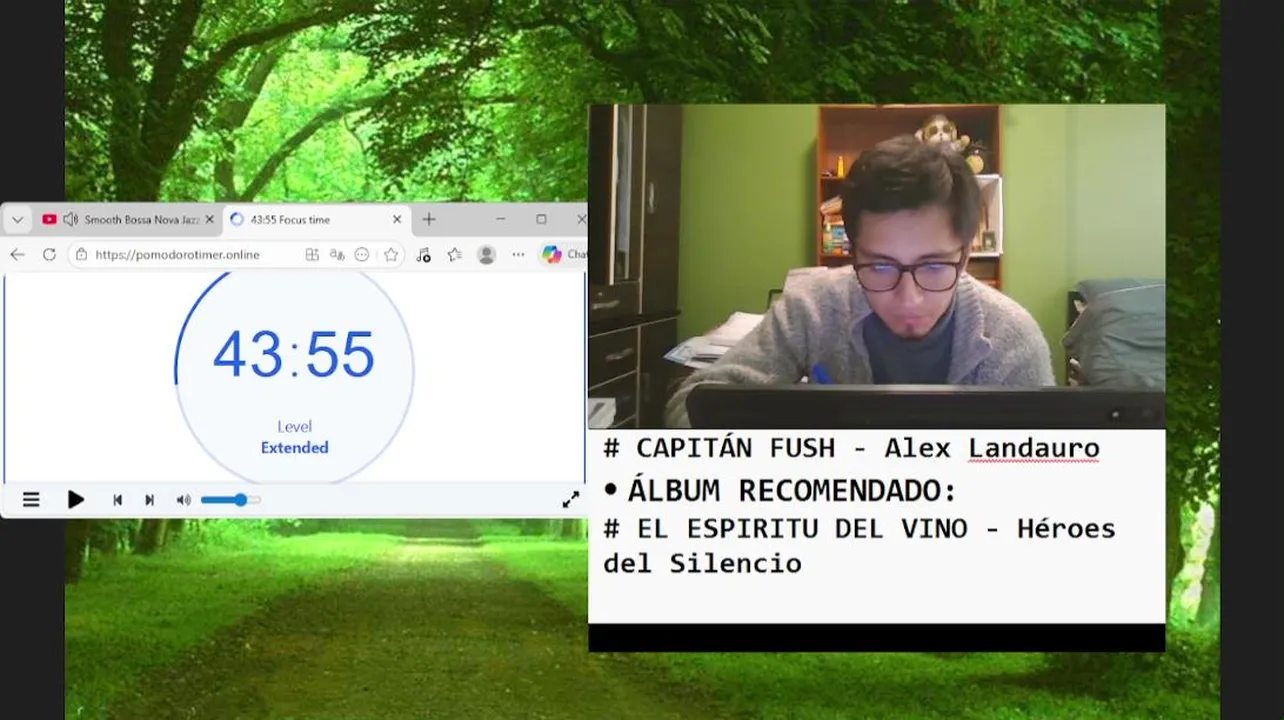Open the address bar more-options smiley icon
This screenshot has width=1284, height=720.
tap(362, 255)
